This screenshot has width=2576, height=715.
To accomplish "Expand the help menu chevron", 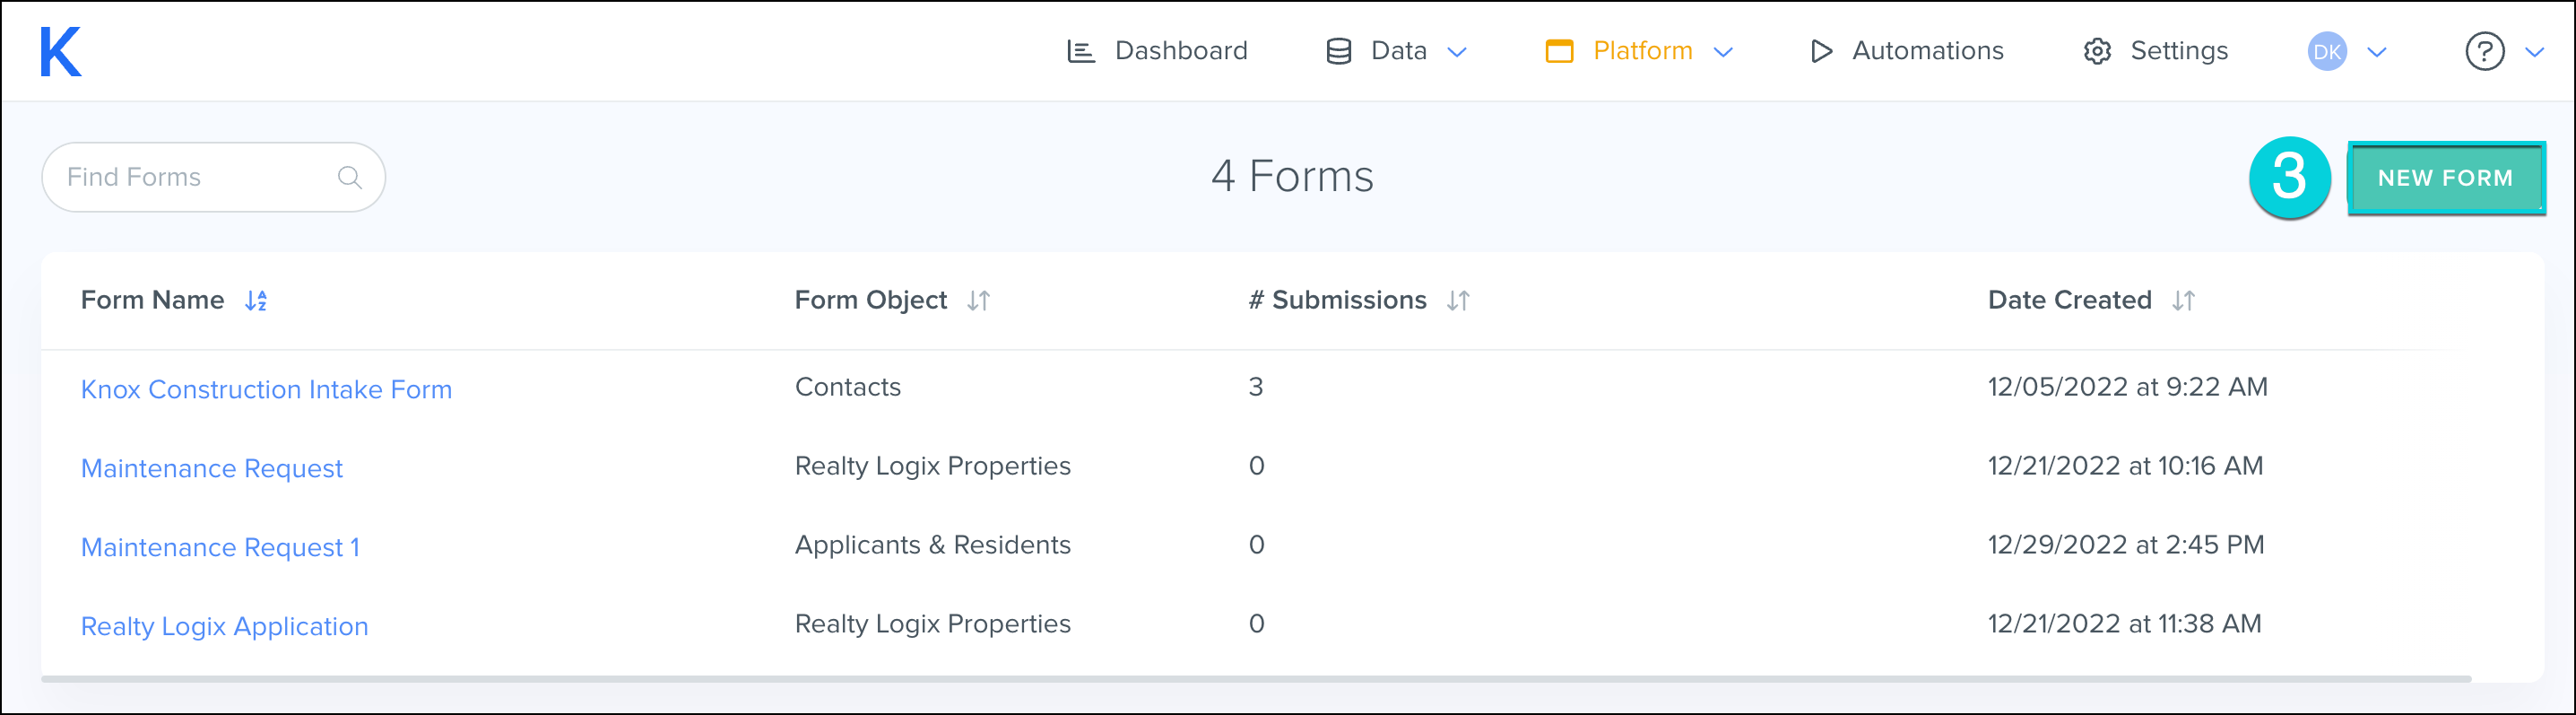I will (2534, 52).
